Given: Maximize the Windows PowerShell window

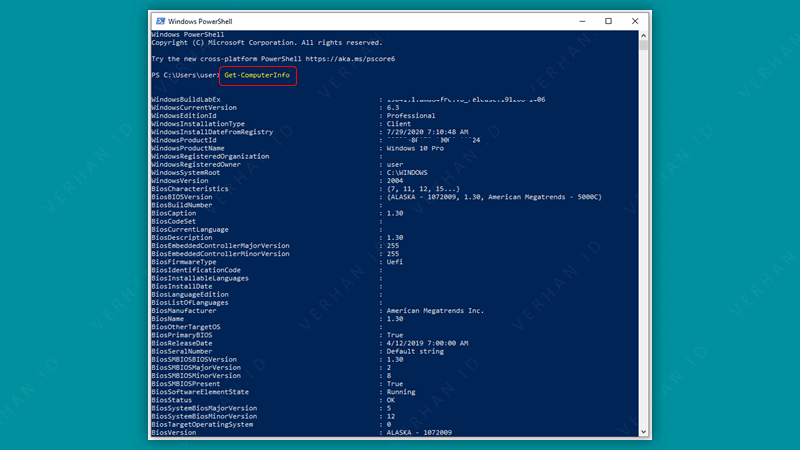Looking at the screenshot, I should [x=608, y=21].
